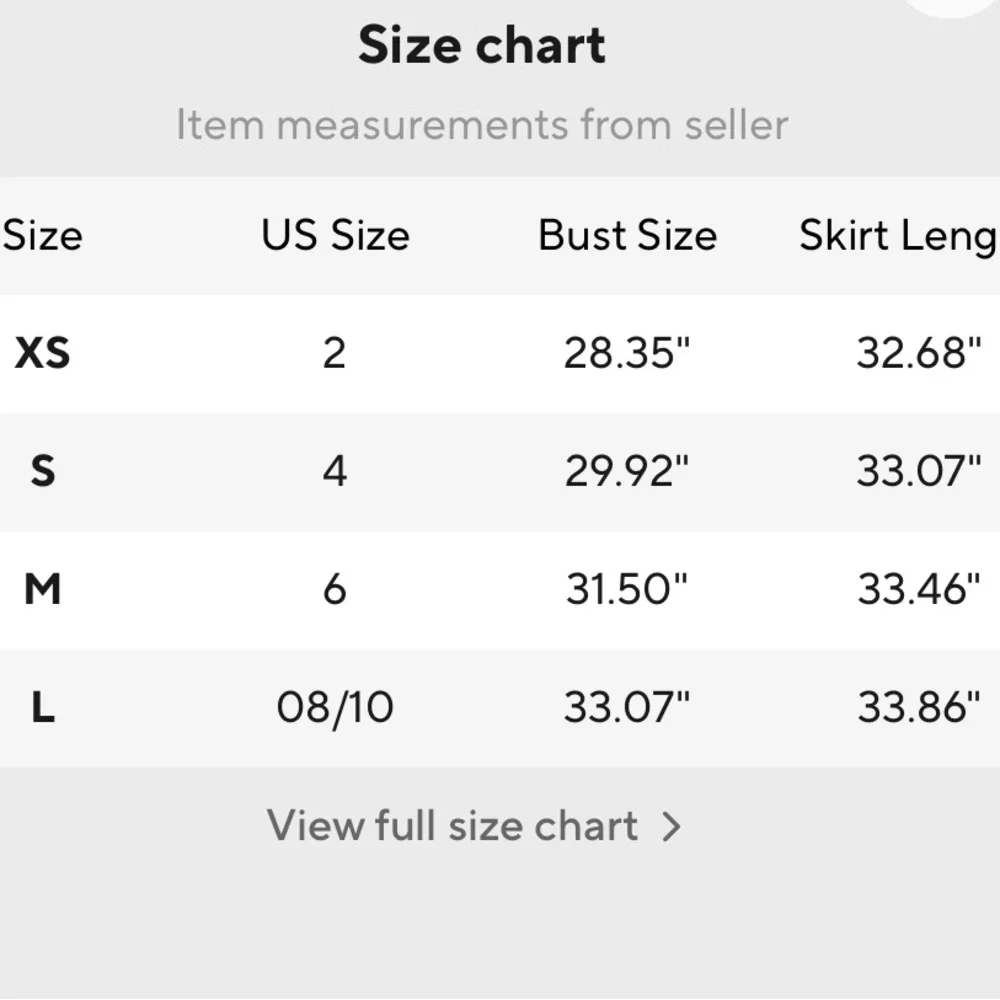Select the 29.92" bust measurement

(627, 470)
